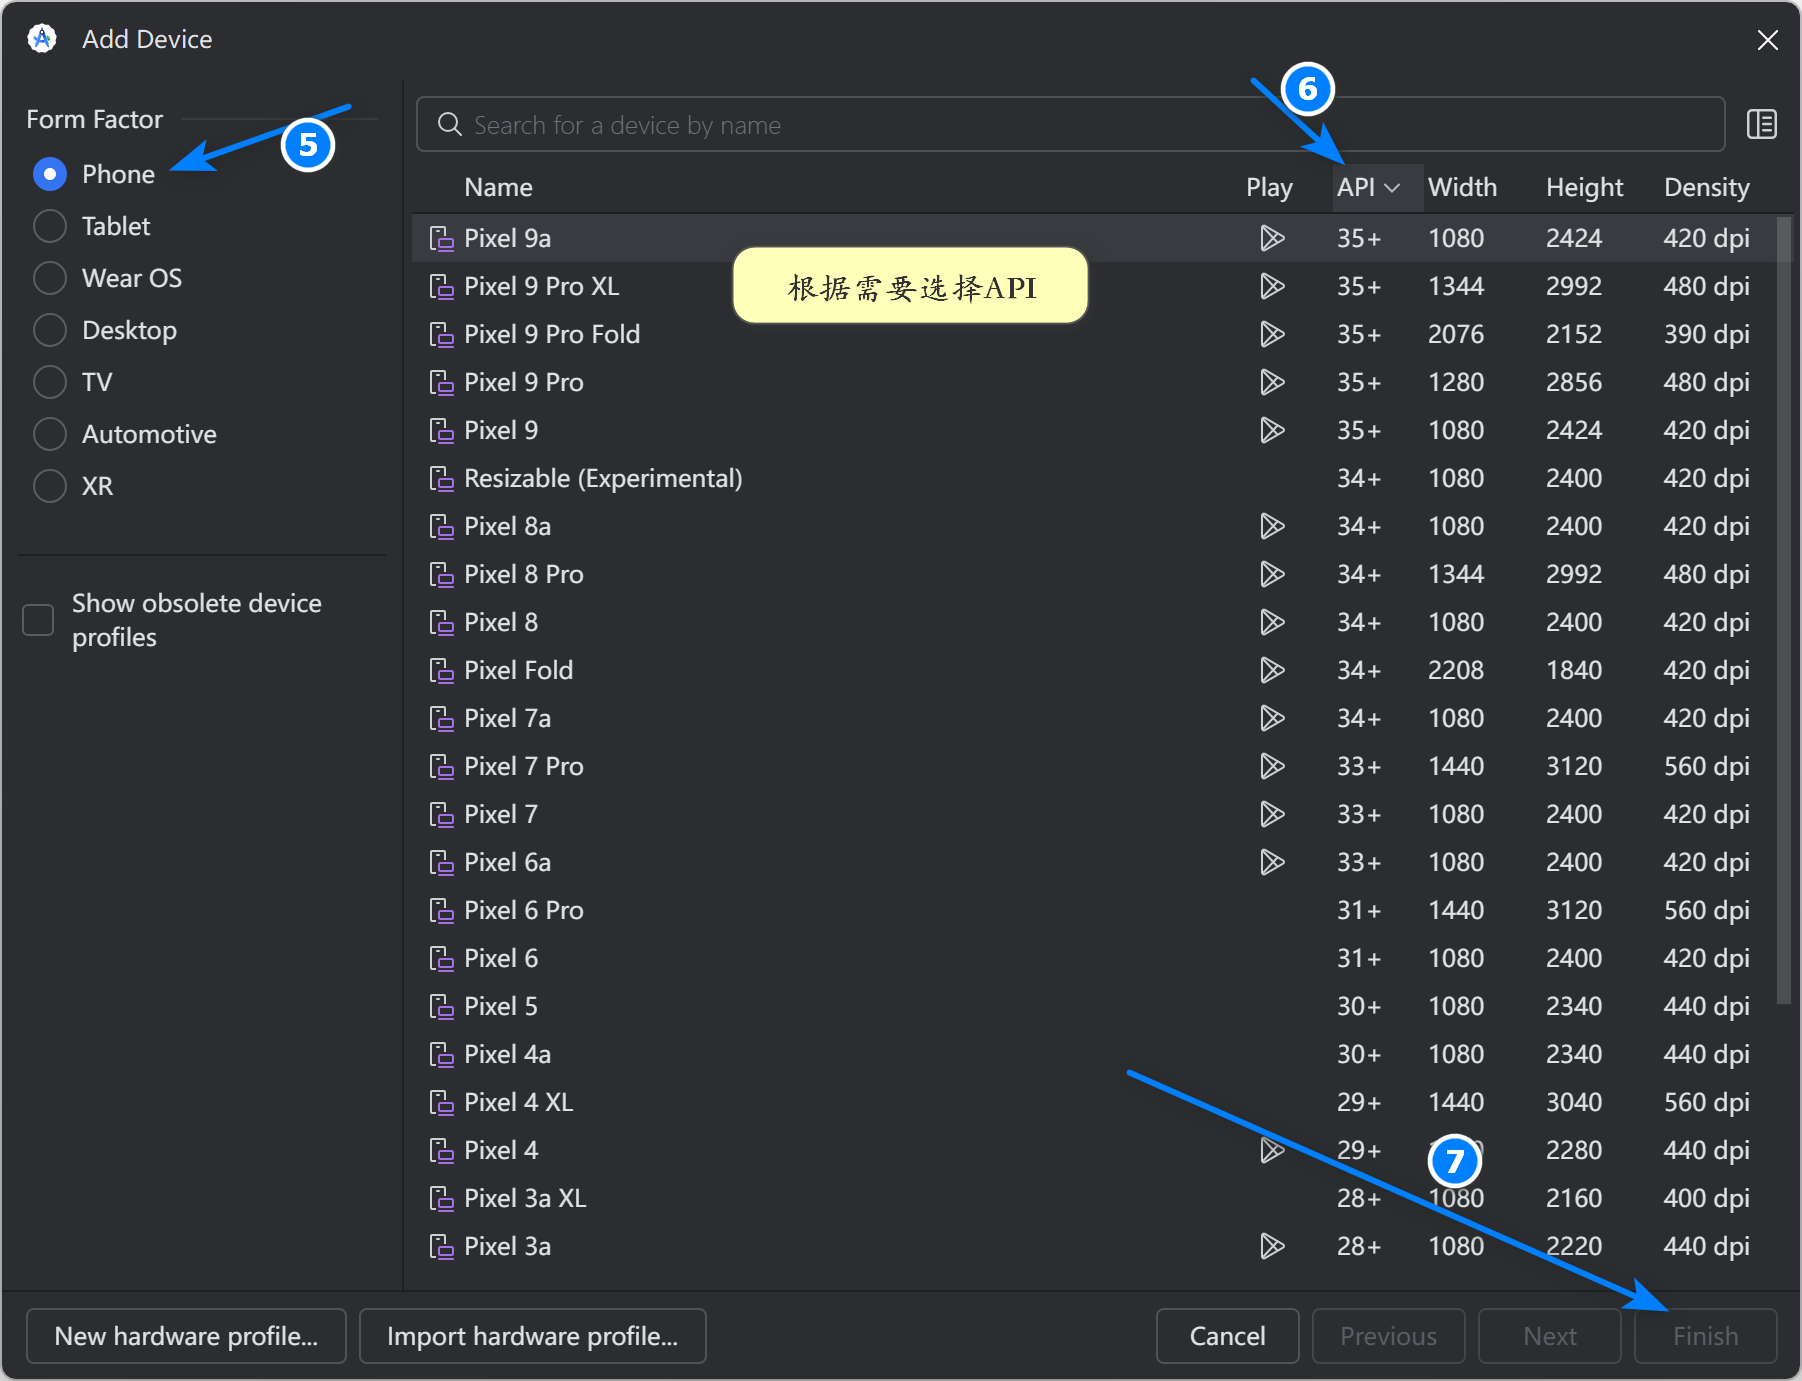Select the Pixel 4 row
The image size is (1802, 1381).
pyautogui.click(x=1094, y=1150)
